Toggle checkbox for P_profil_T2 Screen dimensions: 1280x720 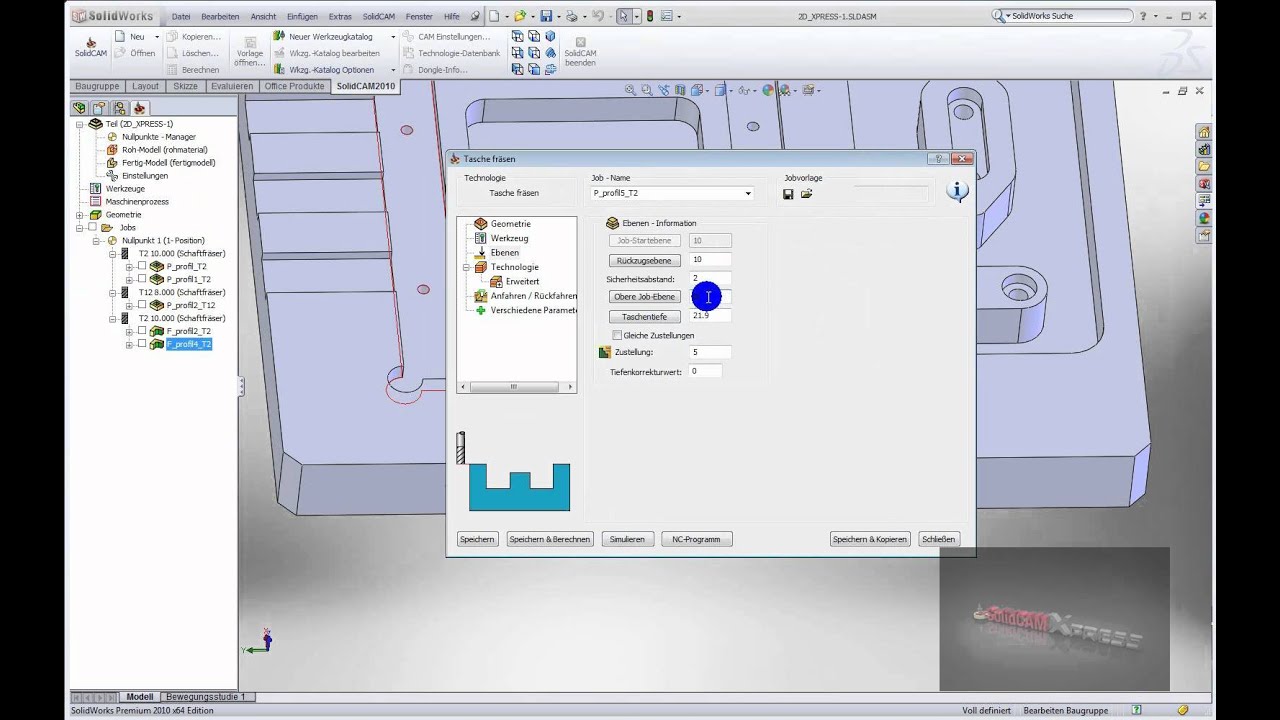(x=142, y=266)
